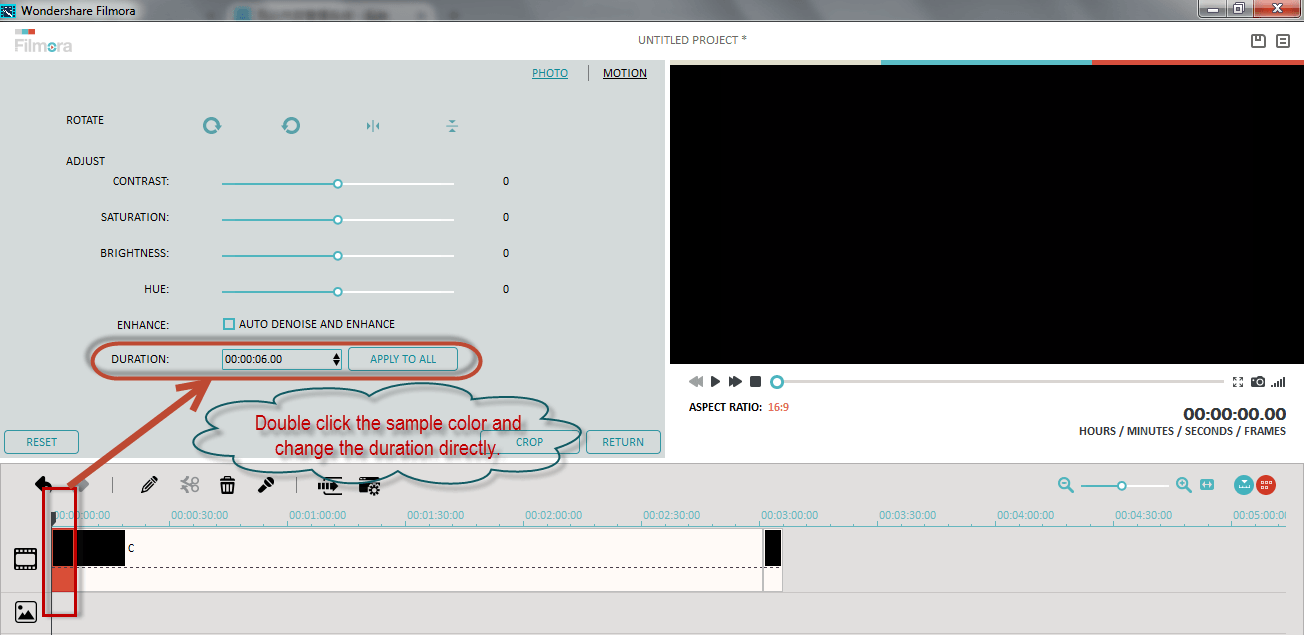Viewport: 1304px width, 635px height.
Task: Click the red round grid button
Action: coord(1266,485)
